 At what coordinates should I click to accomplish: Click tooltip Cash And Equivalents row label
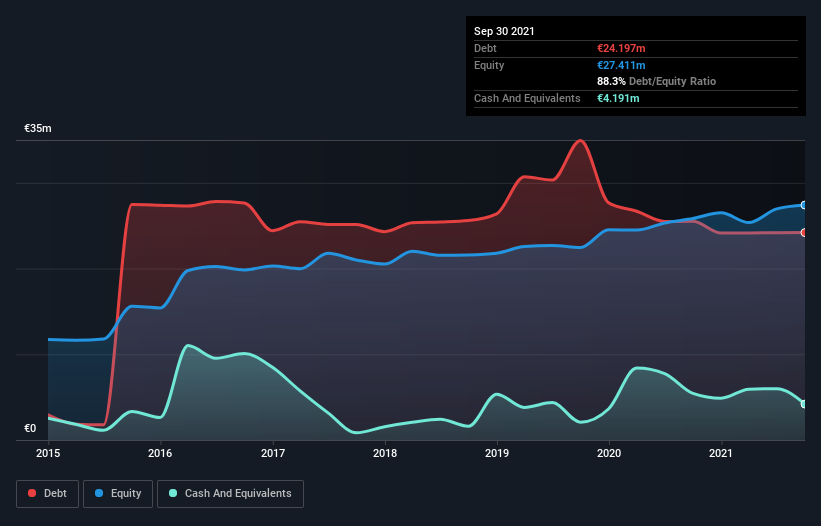point(527,98)
